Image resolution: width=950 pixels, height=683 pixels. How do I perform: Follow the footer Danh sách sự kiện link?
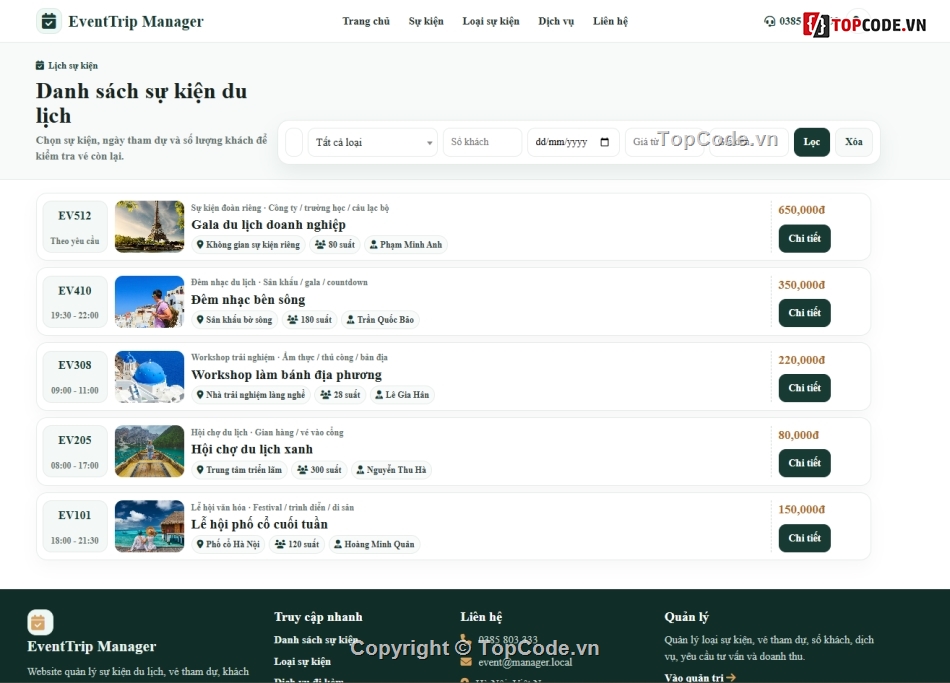pyautogui.click(x=316, y=639)
